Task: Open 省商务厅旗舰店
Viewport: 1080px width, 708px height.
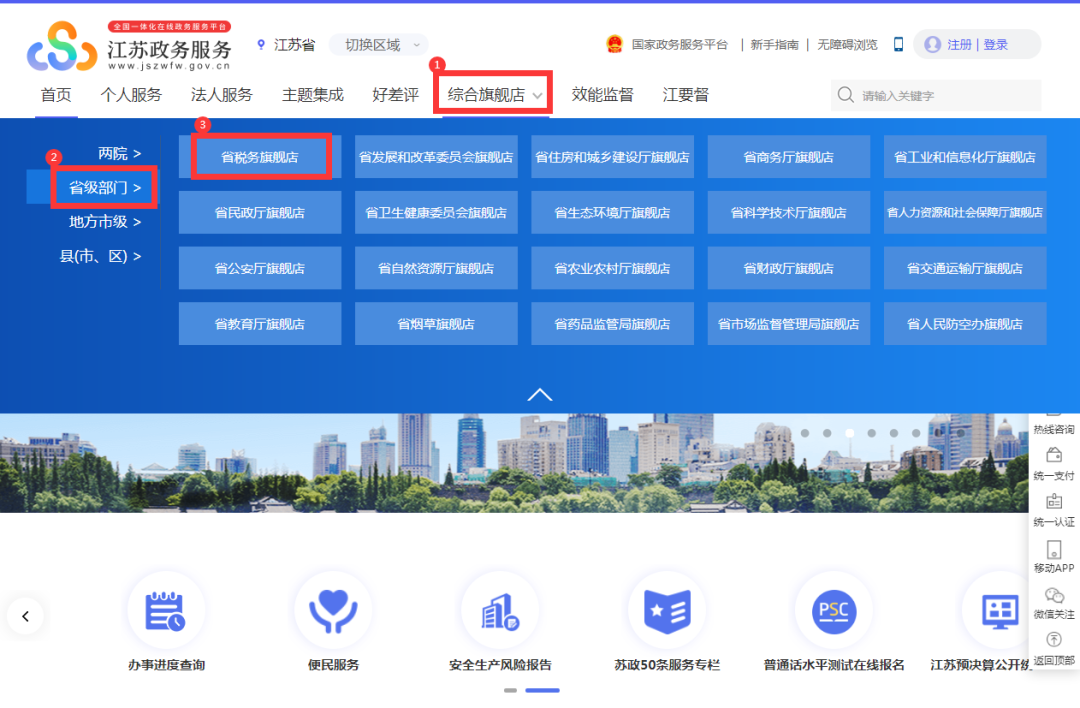Action: pos(789,157)
